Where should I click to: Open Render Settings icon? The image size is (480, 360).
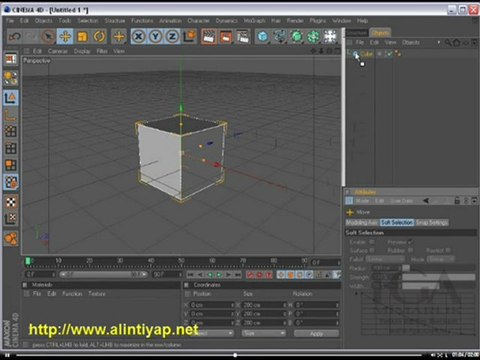tap(243, 36)
